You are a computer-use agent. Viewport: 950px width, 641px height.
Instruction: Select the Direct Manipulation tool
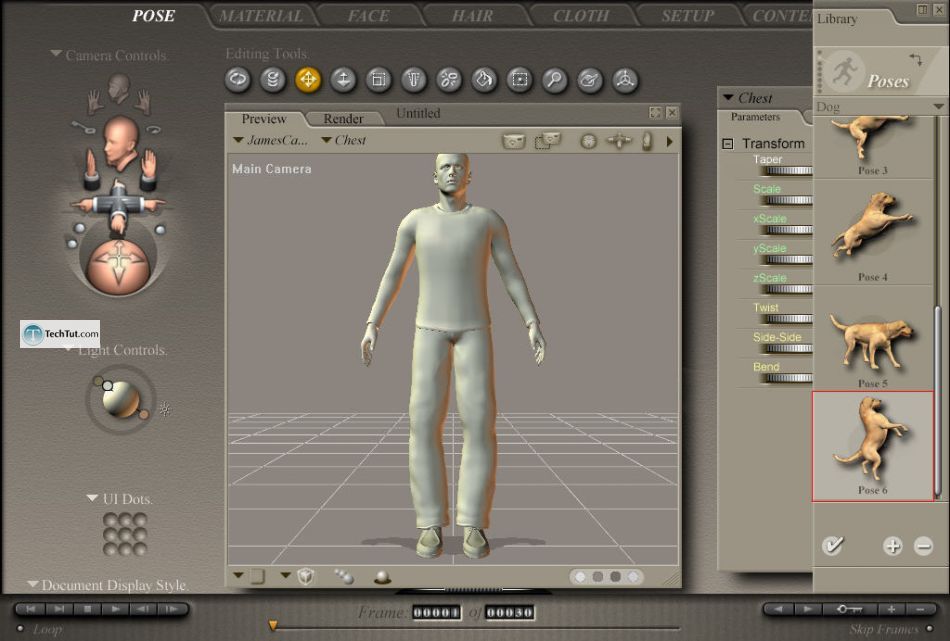pos(625,80)
